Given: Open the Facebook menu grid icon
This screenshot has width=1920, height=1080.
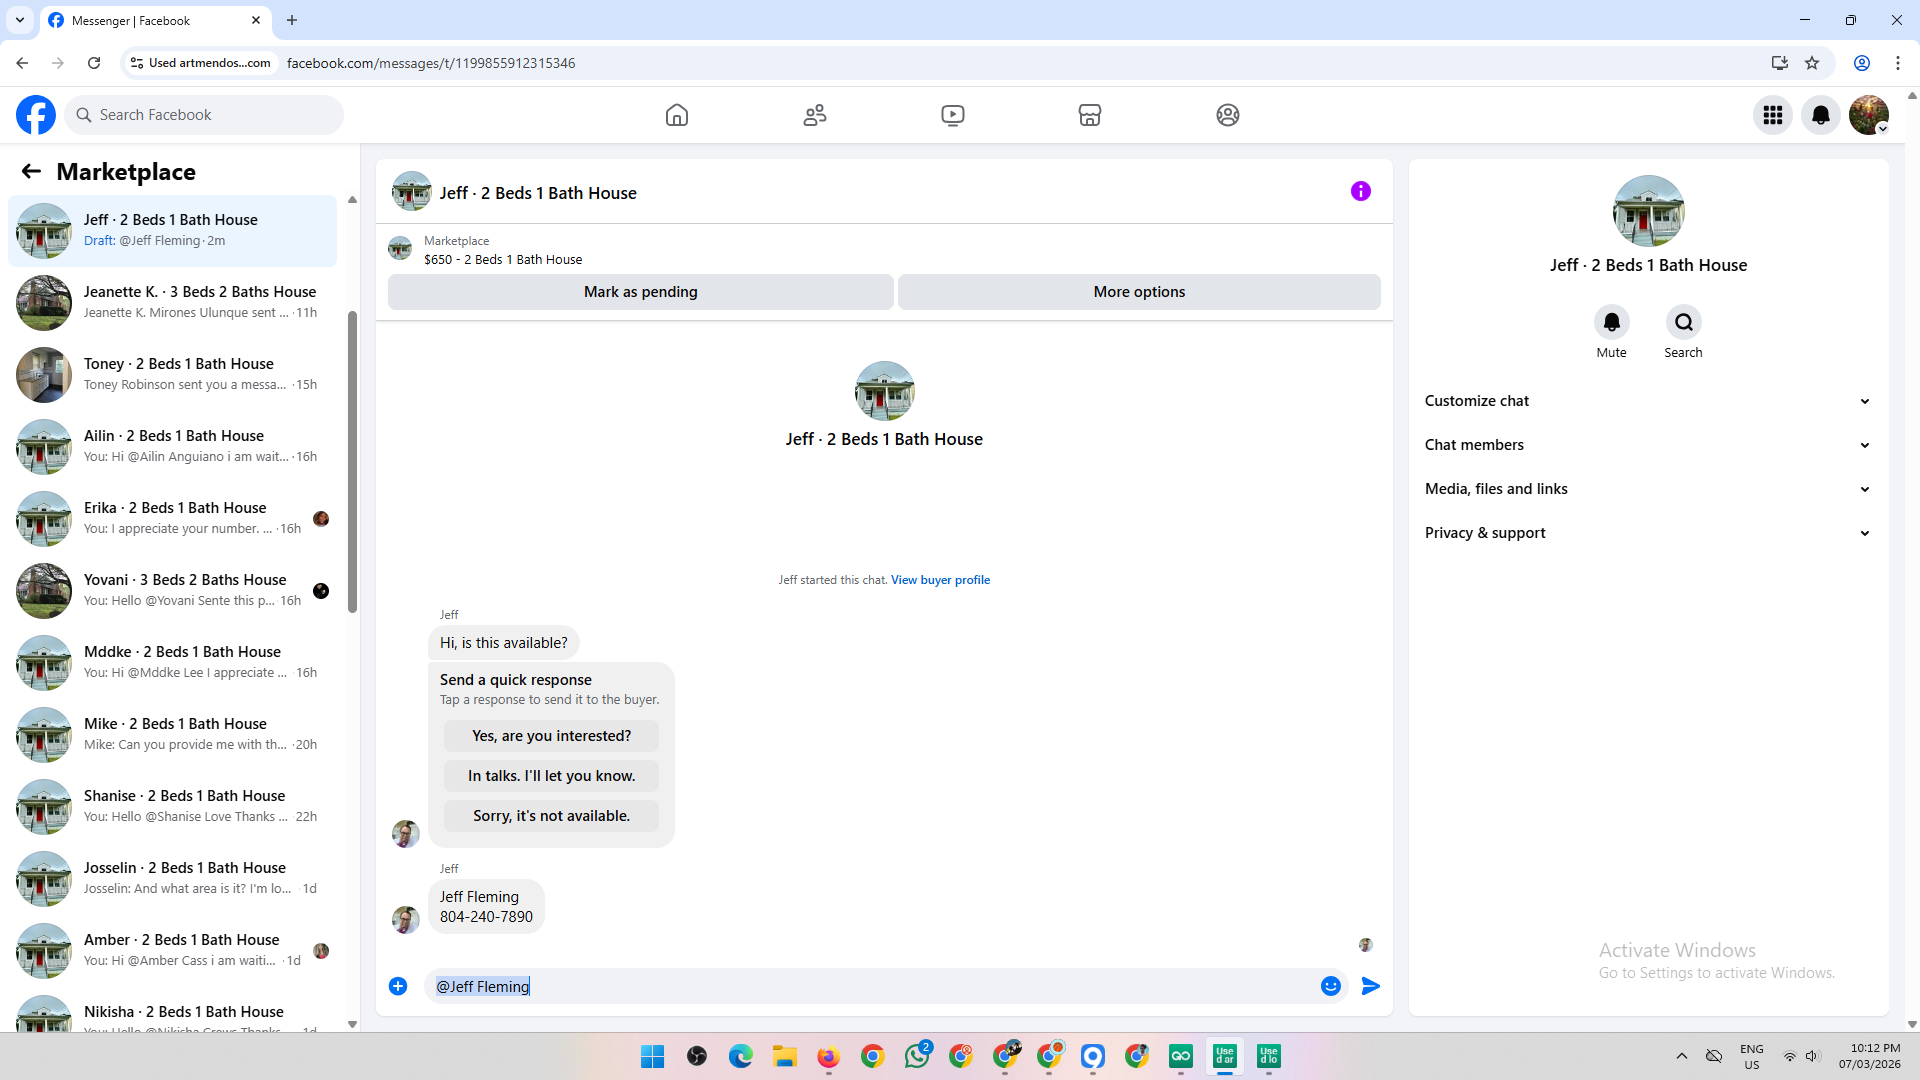Looking at the screenshot, I should click(1773, 115).
